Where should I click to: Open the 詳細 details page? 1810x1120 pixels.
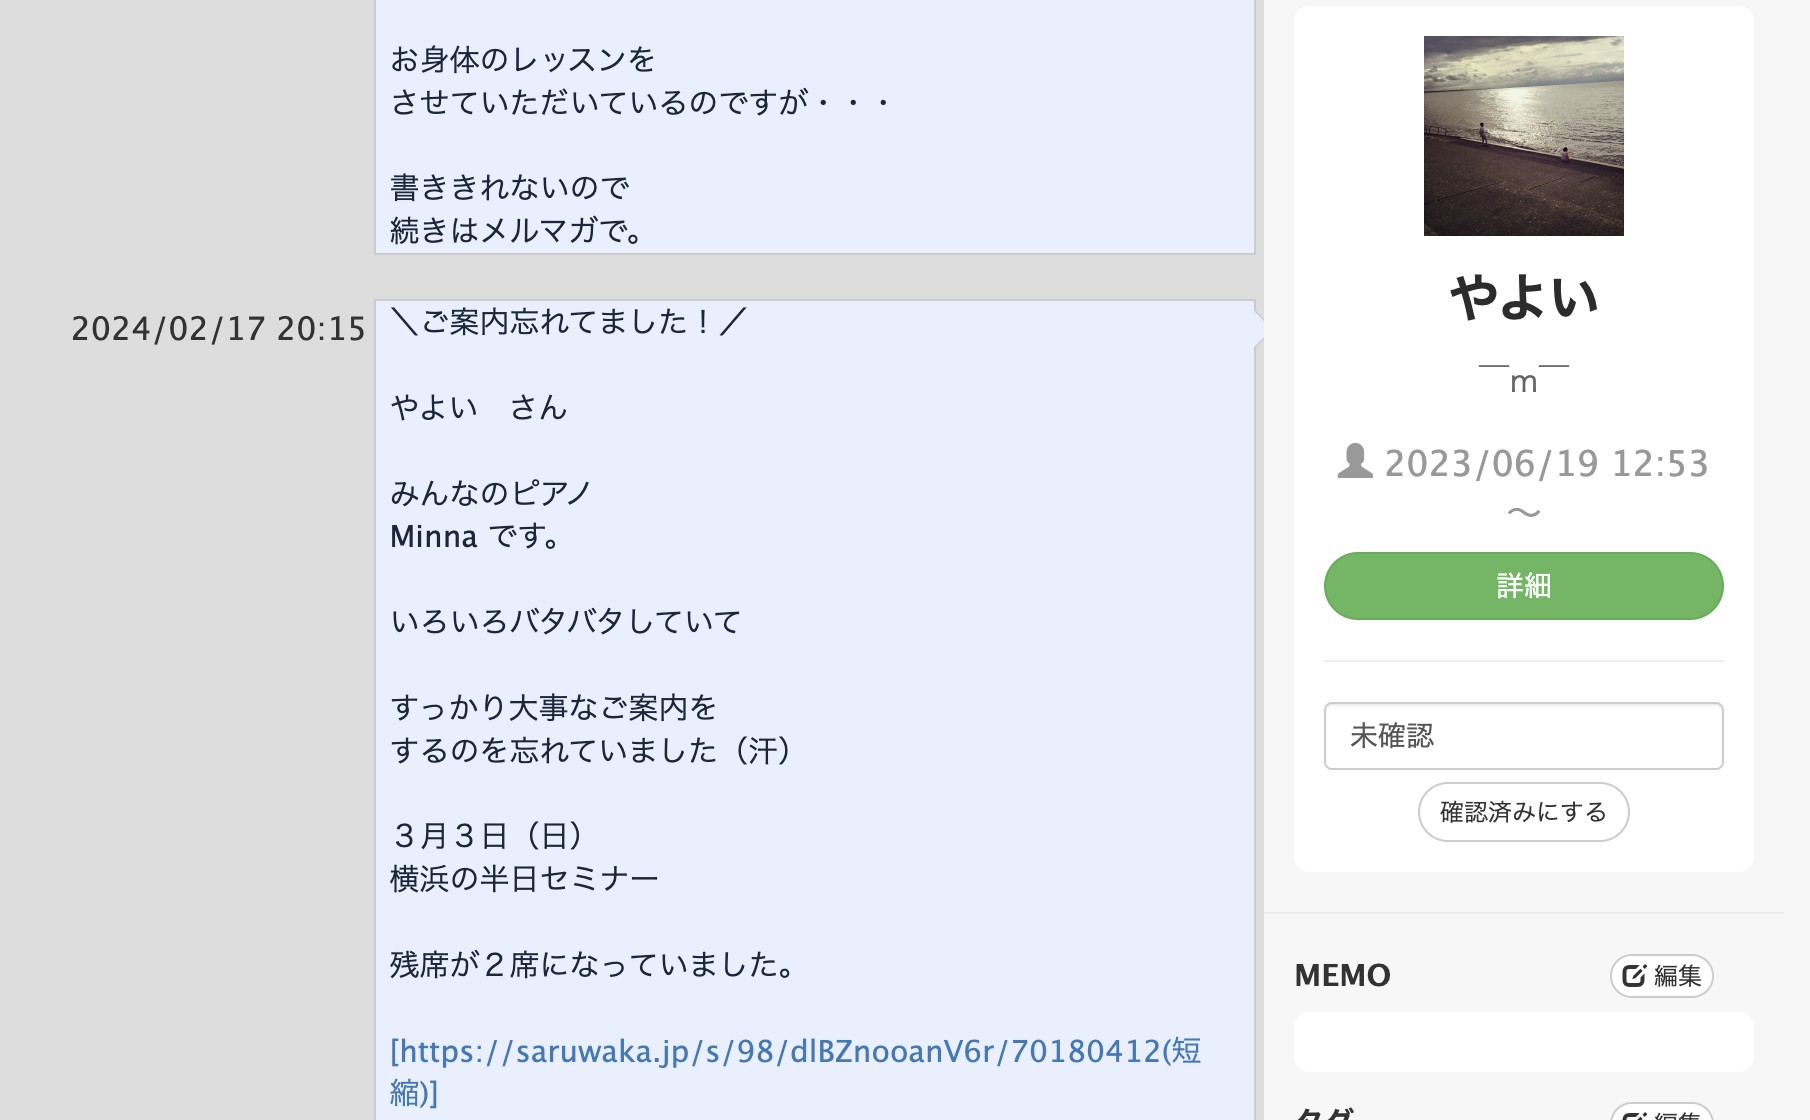(x=1523, y=586)
